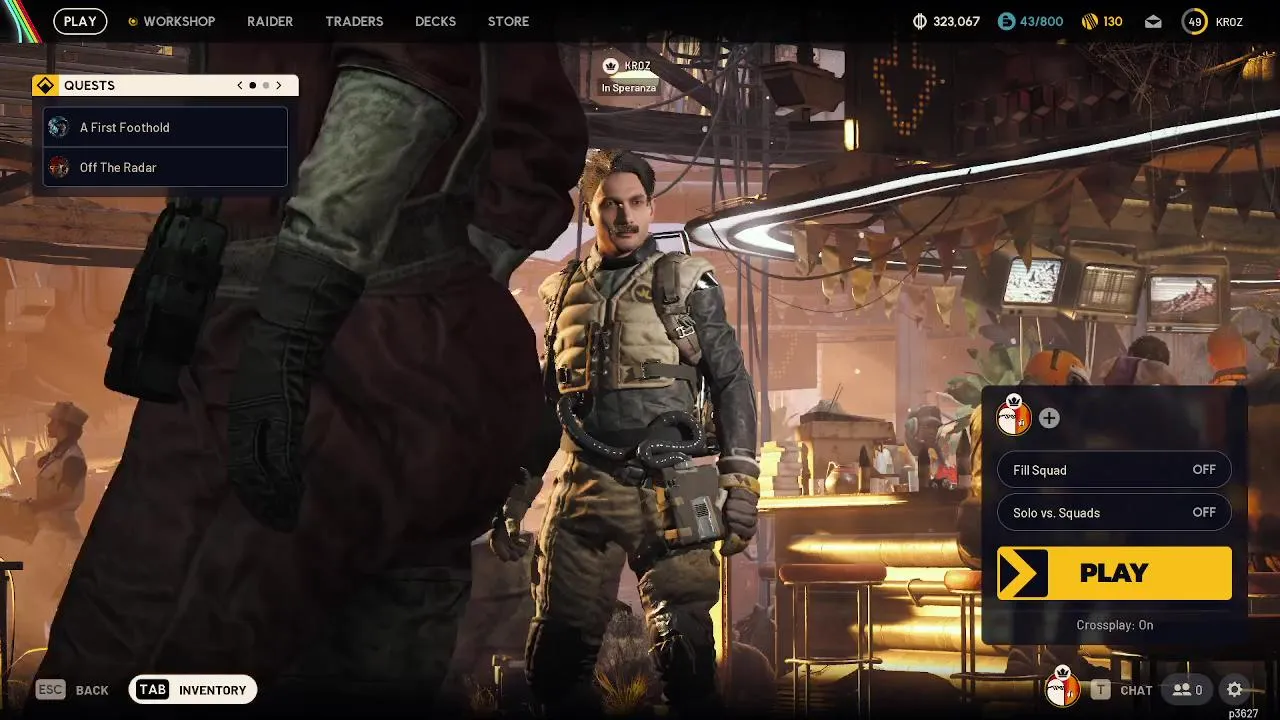Click the blue stash icon beside 43/800
This screenshot has height=720, width=1280.
click(1006, 21)
